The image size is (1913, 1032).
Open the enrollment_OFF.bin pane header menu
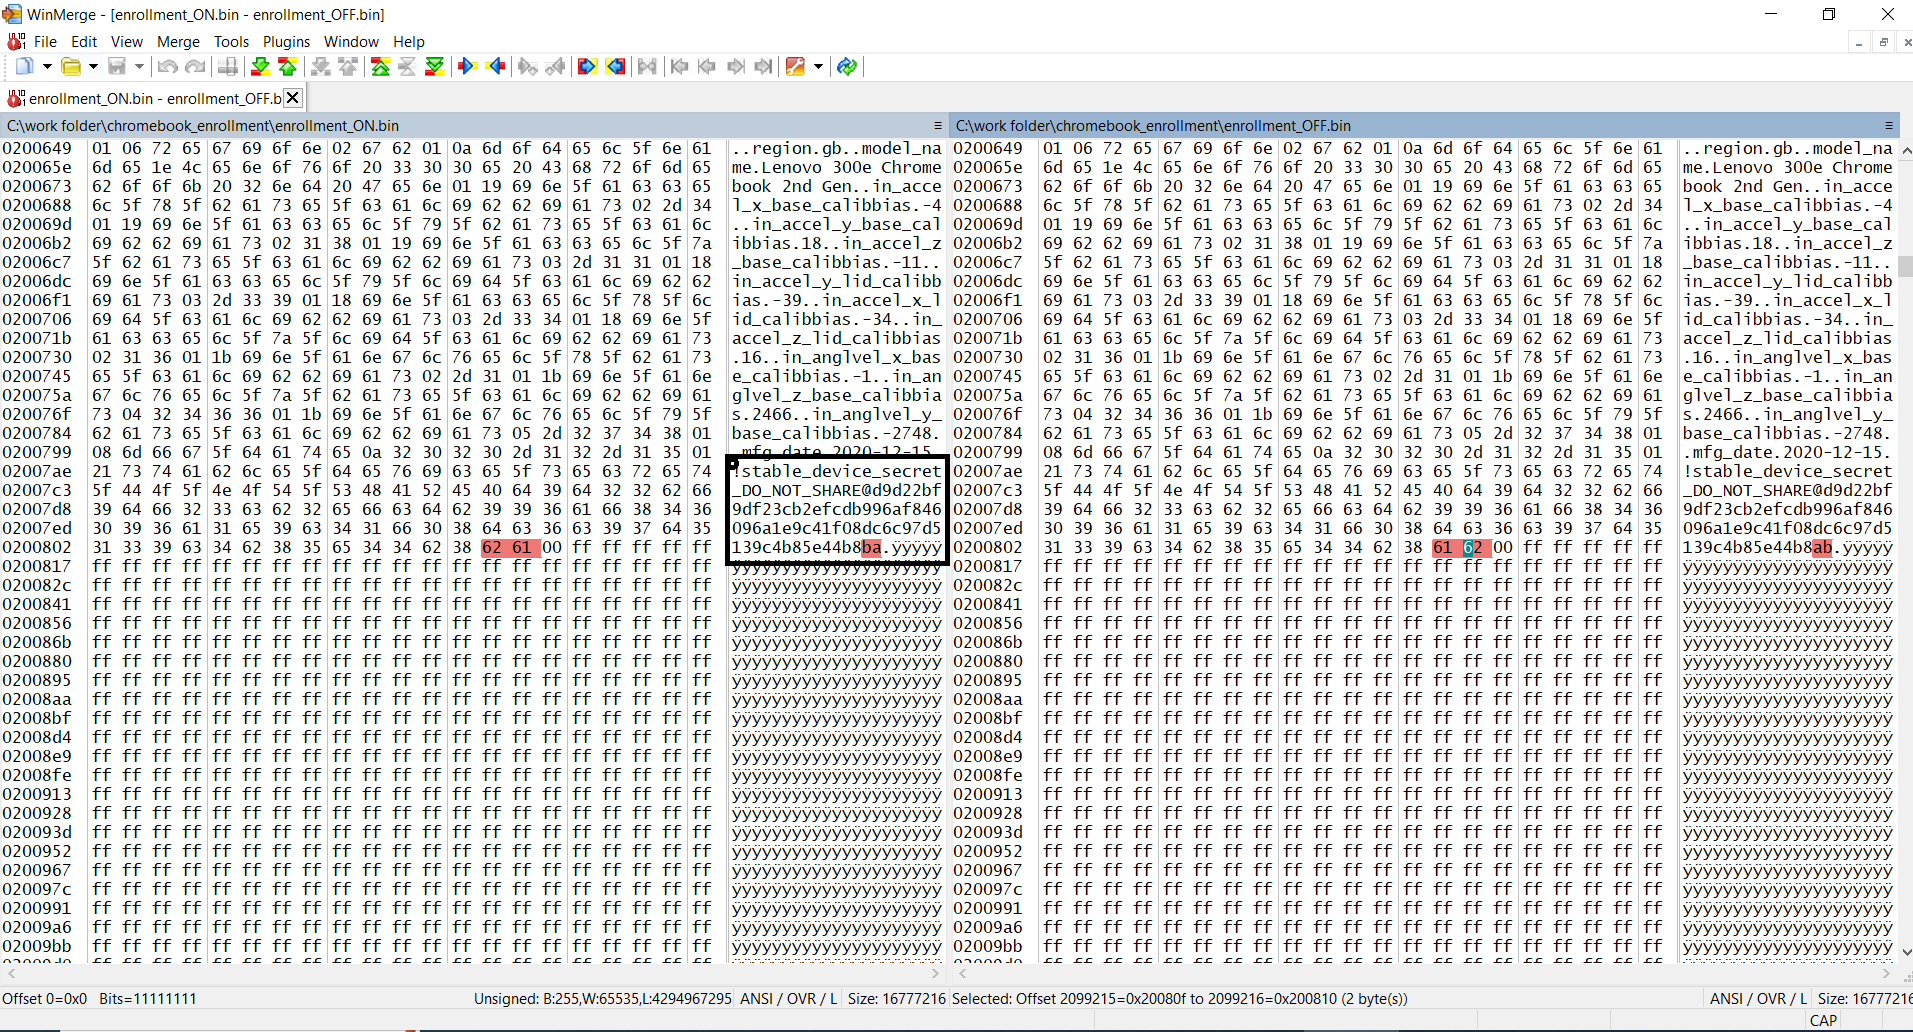point(1889,126)
